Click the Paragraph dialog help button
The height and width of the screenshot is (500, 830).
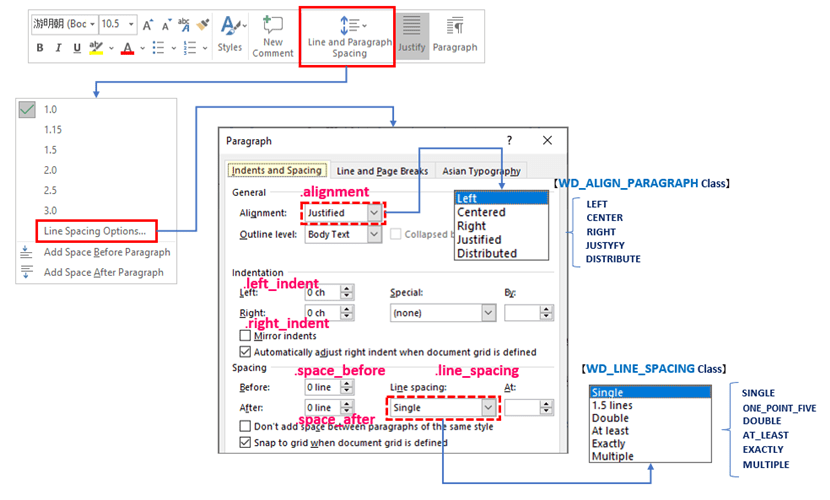[x=509, y=140]
